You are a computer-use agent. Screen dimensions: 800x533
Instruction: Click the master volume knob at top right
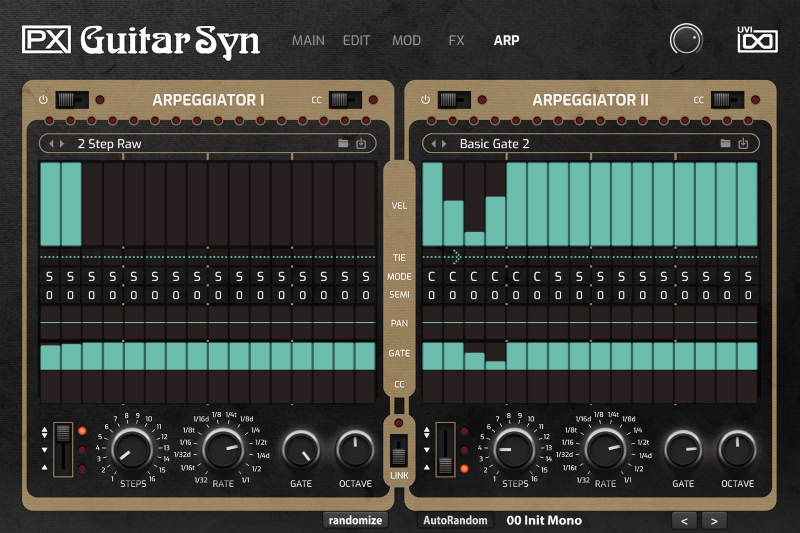pyautogui.click(x=686, y=39)
